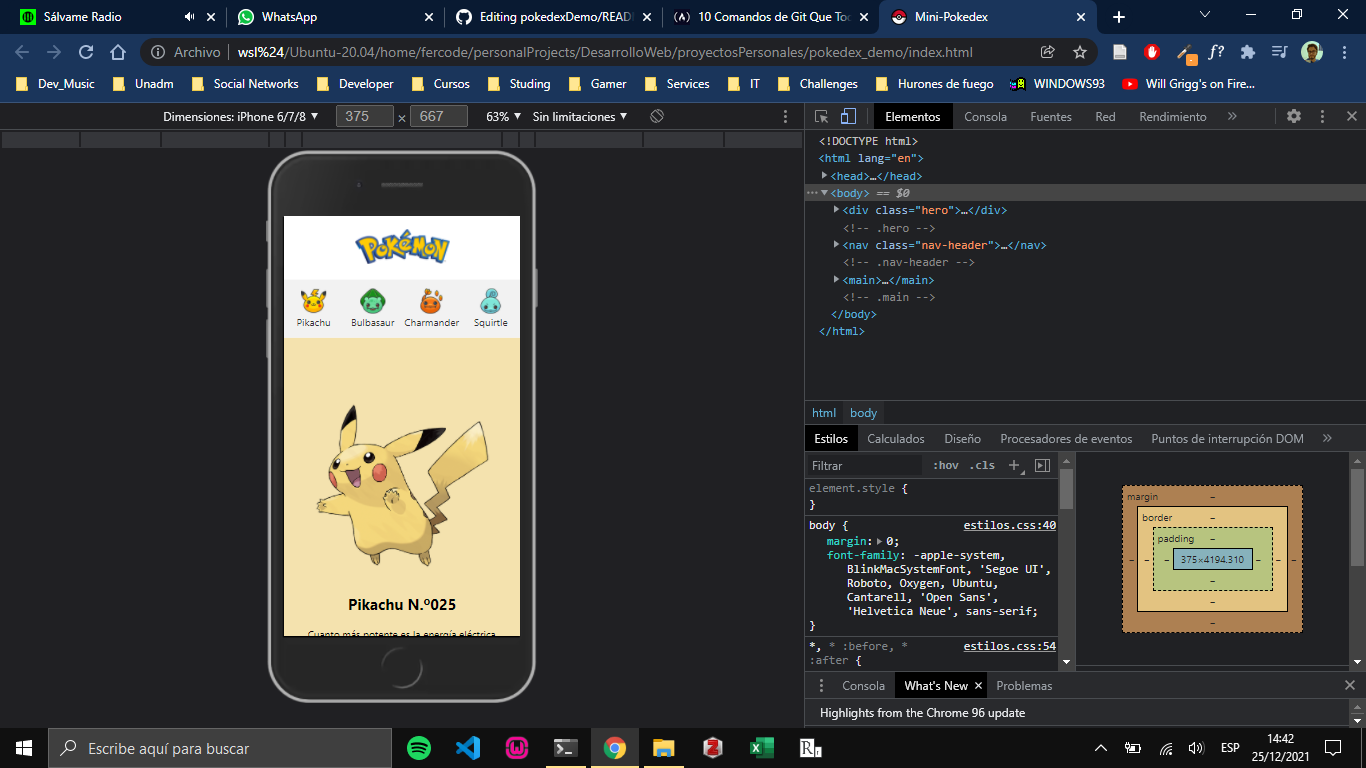The height and width of the screenshot is (768, 1366).
Task: Expand the div class hero node
Action: point(837,210)
